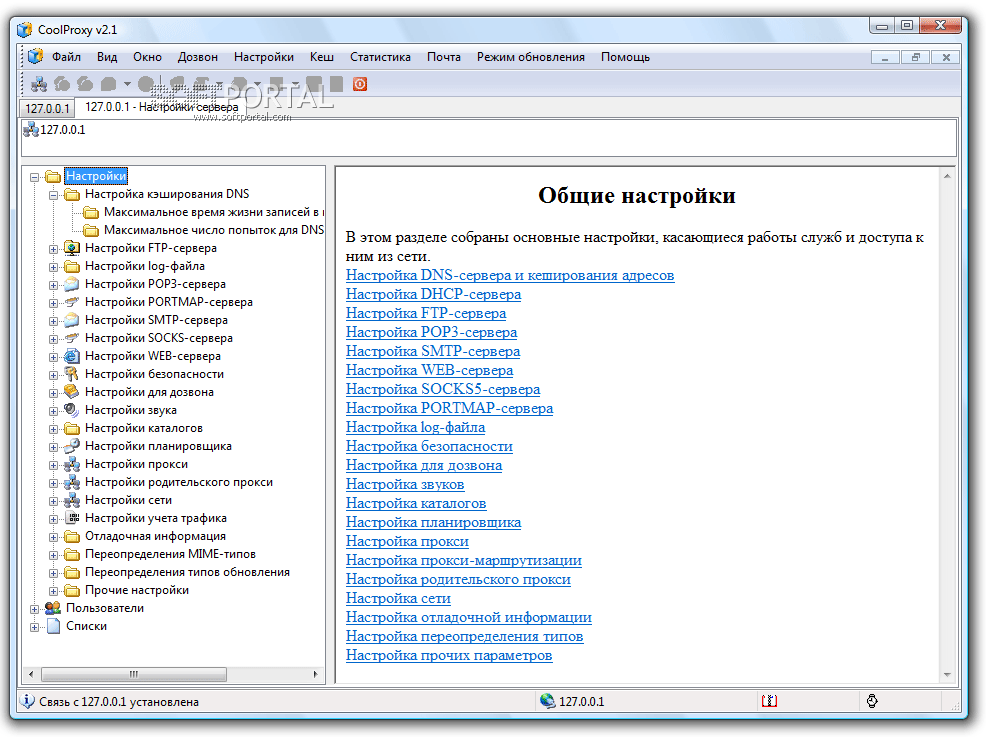Open the Дозвон menu

[x=197, y=57]
